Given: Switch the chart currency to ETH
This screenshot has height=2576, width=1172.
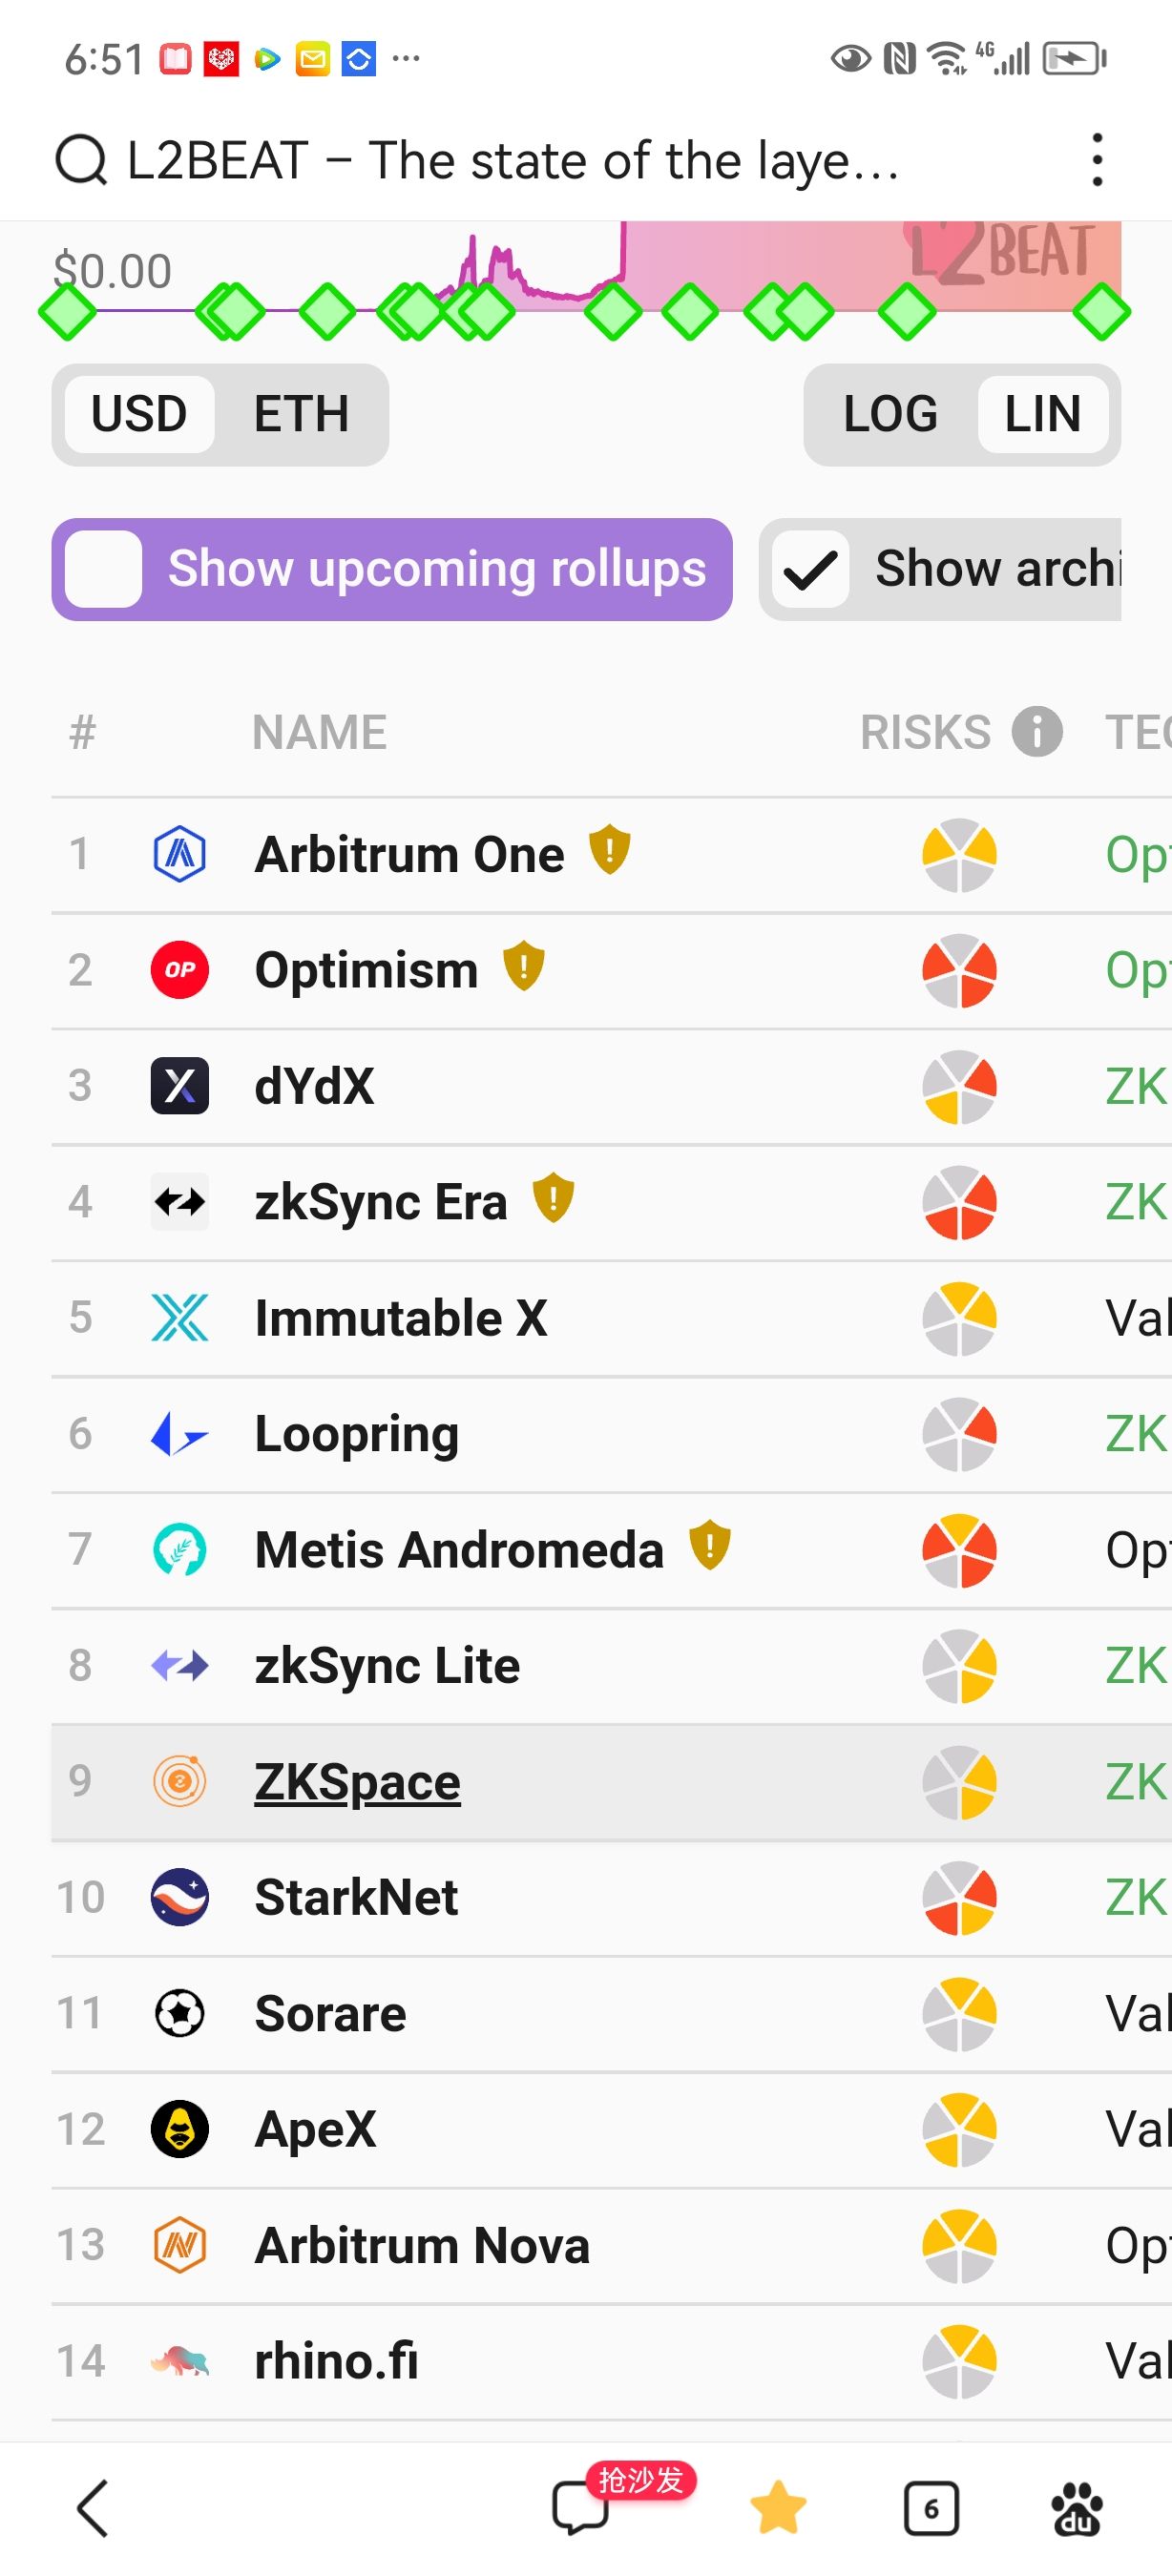Looking at the screenshot, I should pos(301,414).
